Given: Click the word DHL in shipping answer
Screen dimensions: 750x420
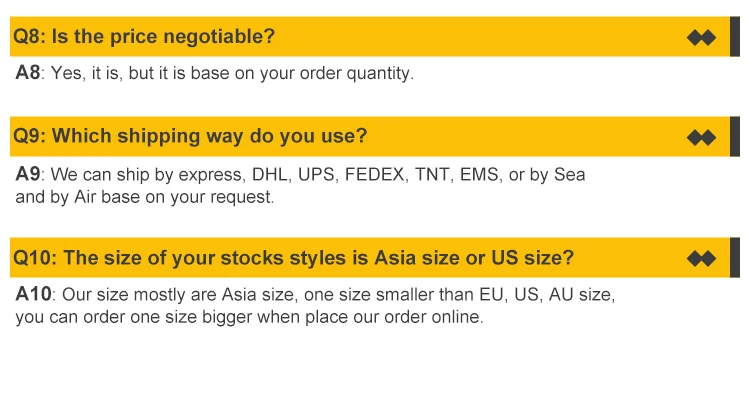Looking at the screenshot, I should [269, 175].
